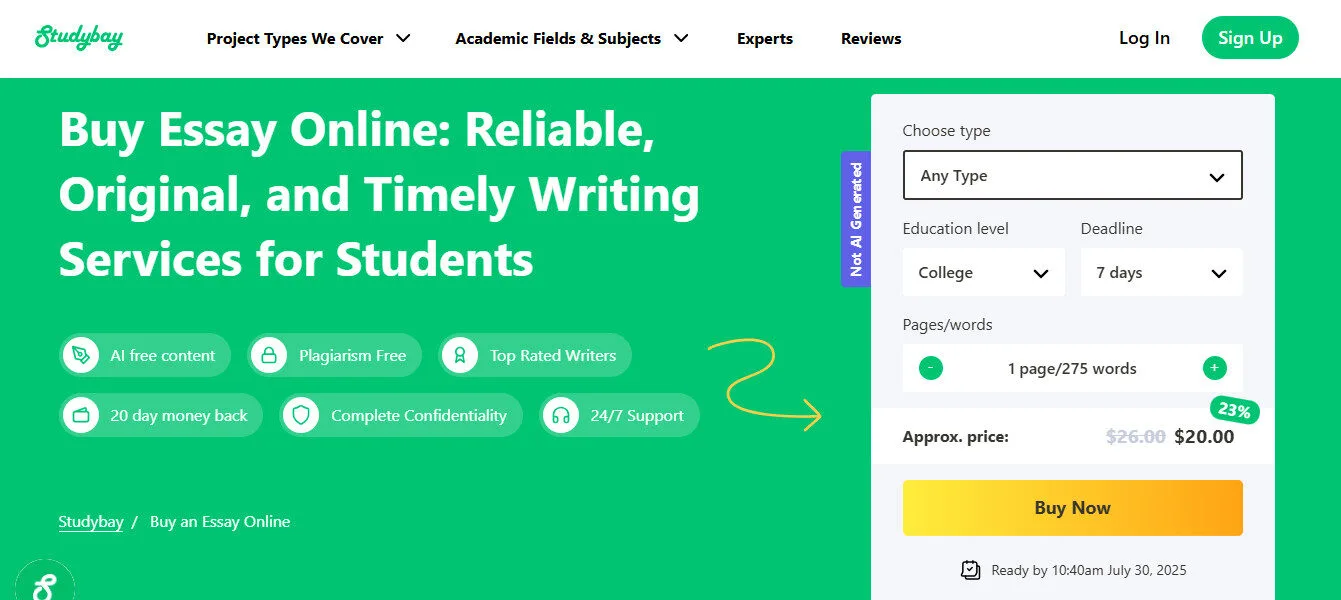Click the AI free content pen icon

click(x=80, y=355)
